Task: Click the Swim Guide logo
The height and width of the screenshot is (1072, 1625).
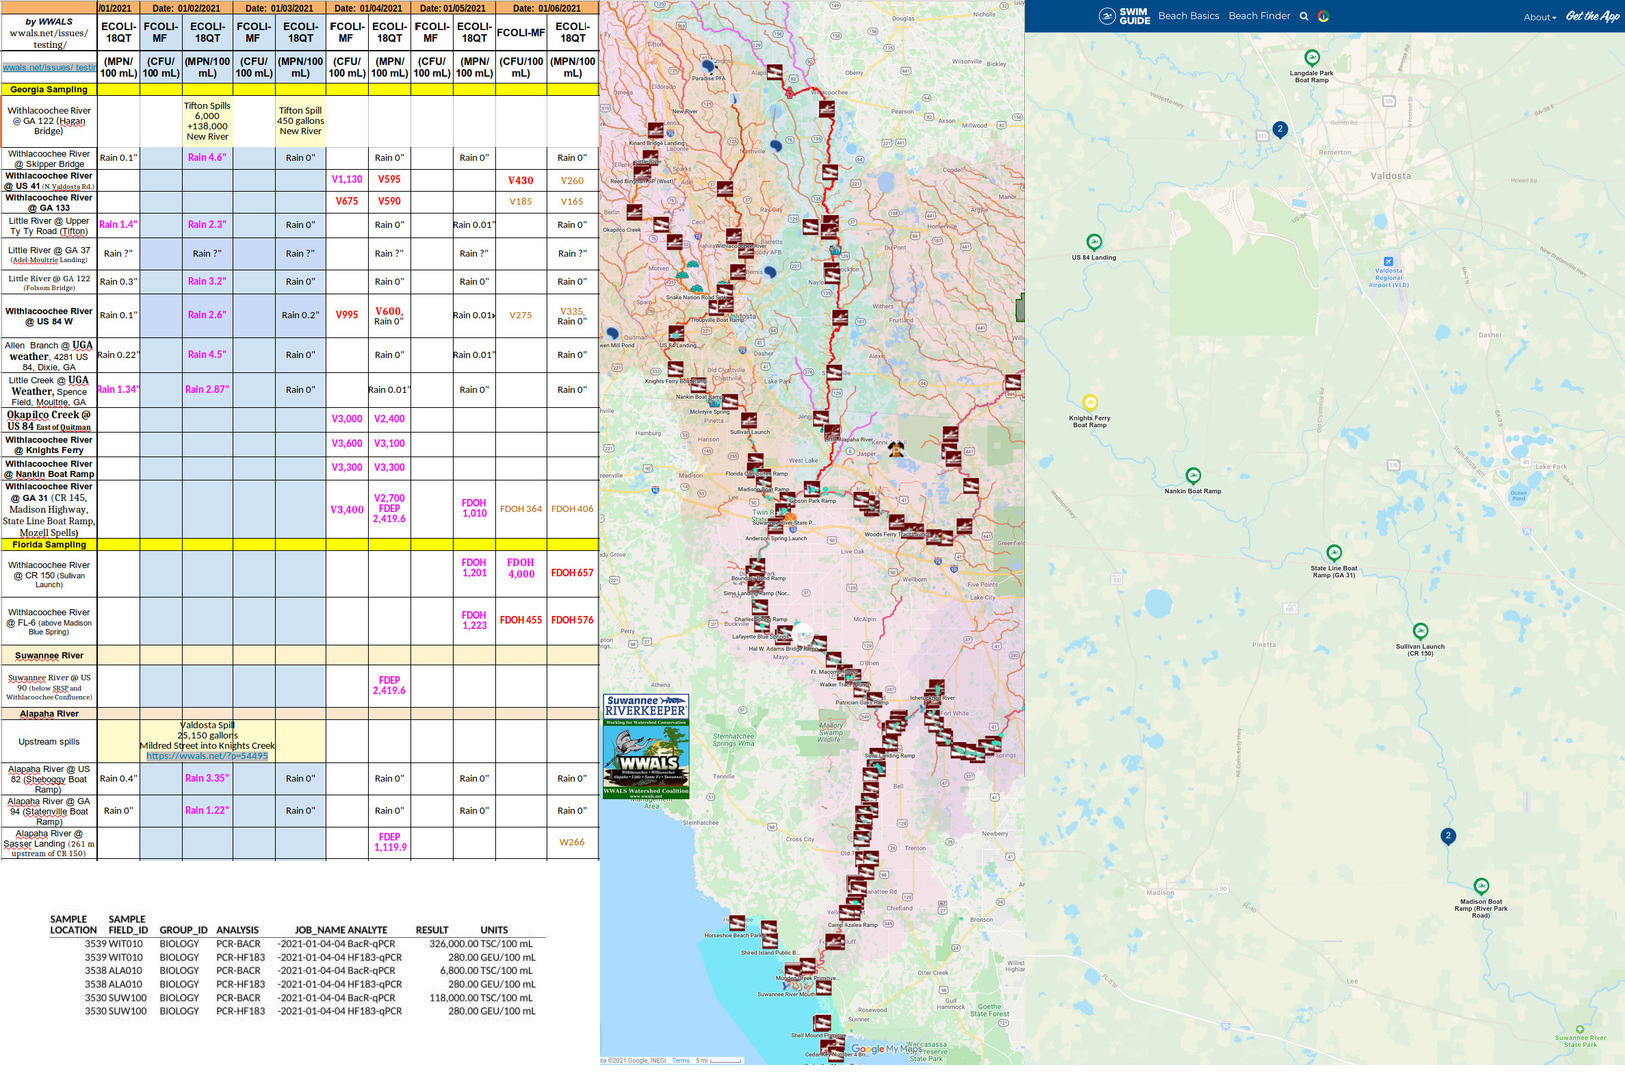Action: [1125, 16]
